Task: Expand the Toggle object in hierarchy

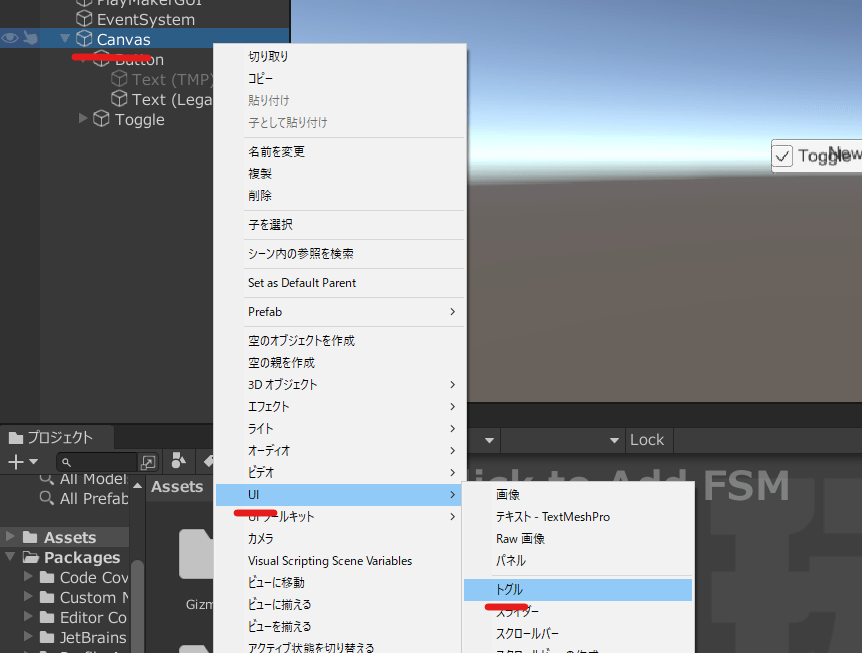Action: [x=83, y=119]
